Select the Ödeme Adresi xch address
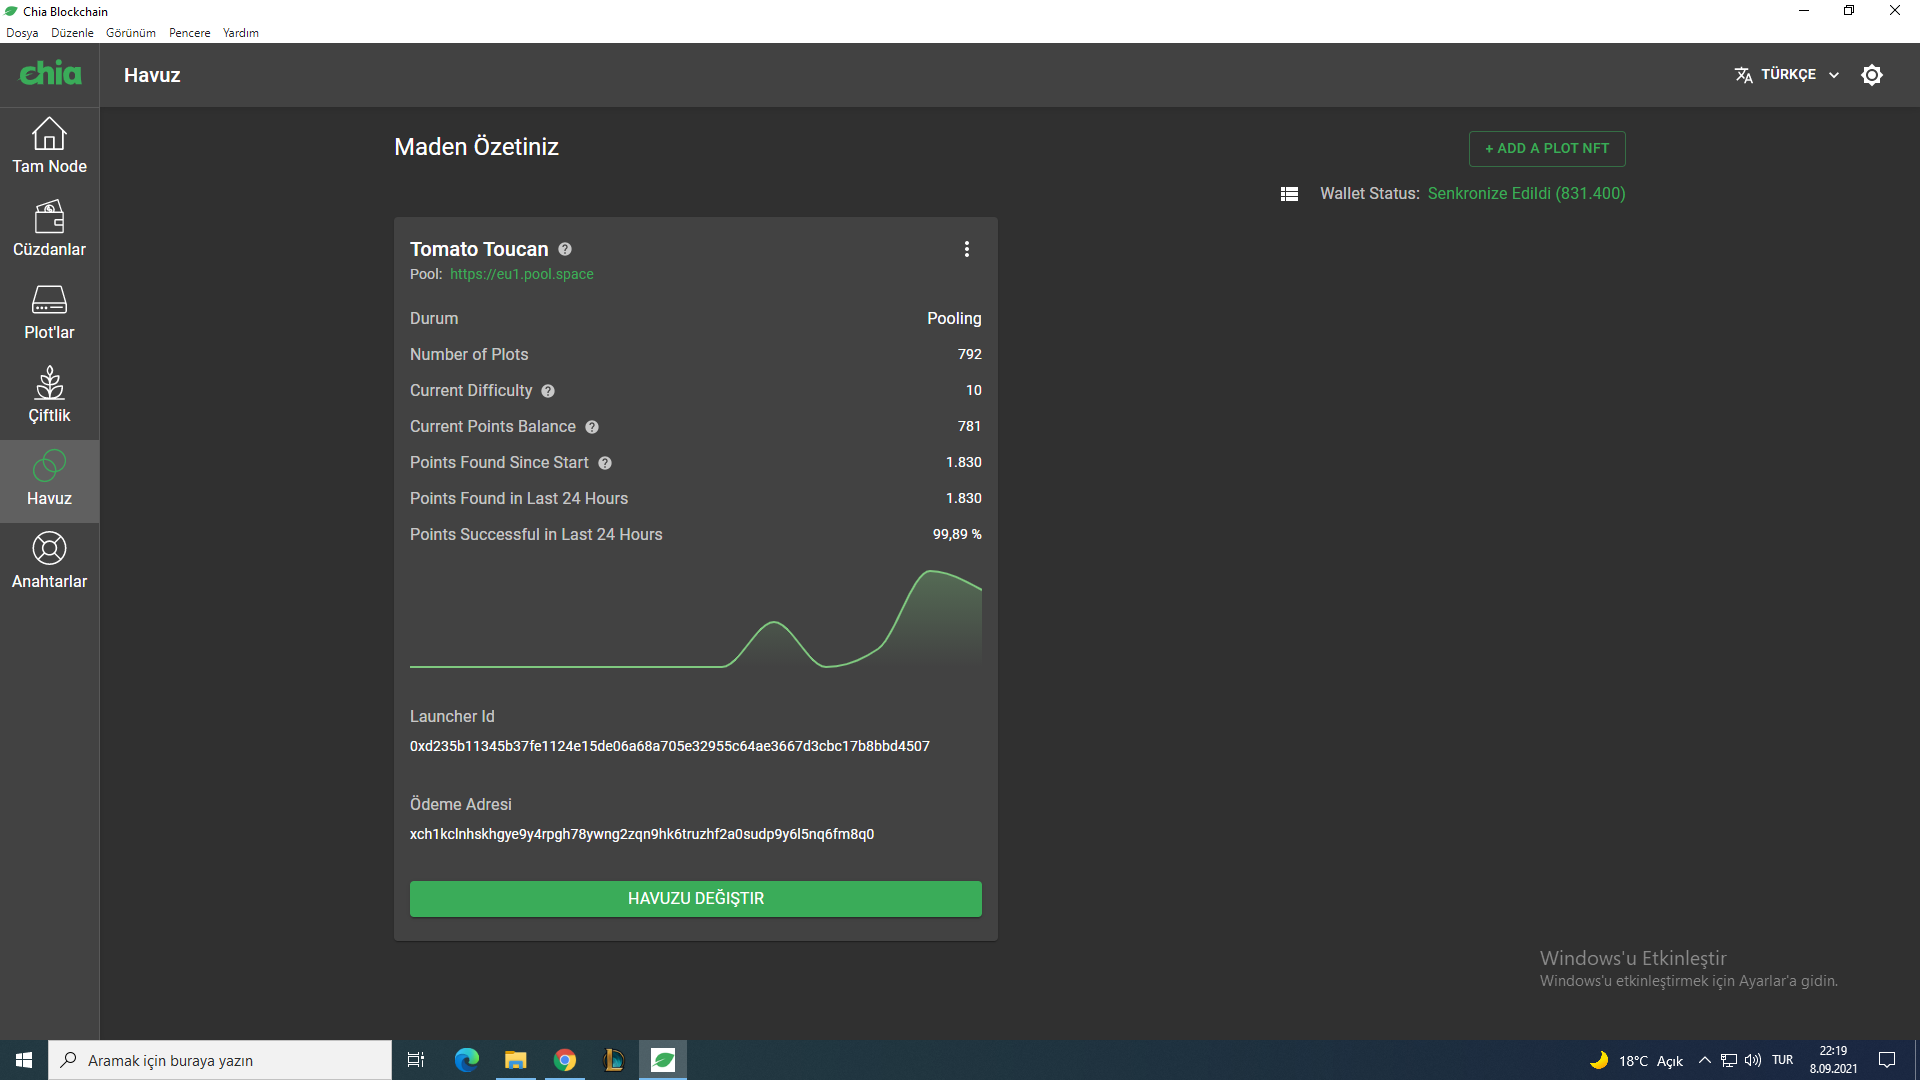This screenshot has height=1080, width=1920. pos(642,834)
